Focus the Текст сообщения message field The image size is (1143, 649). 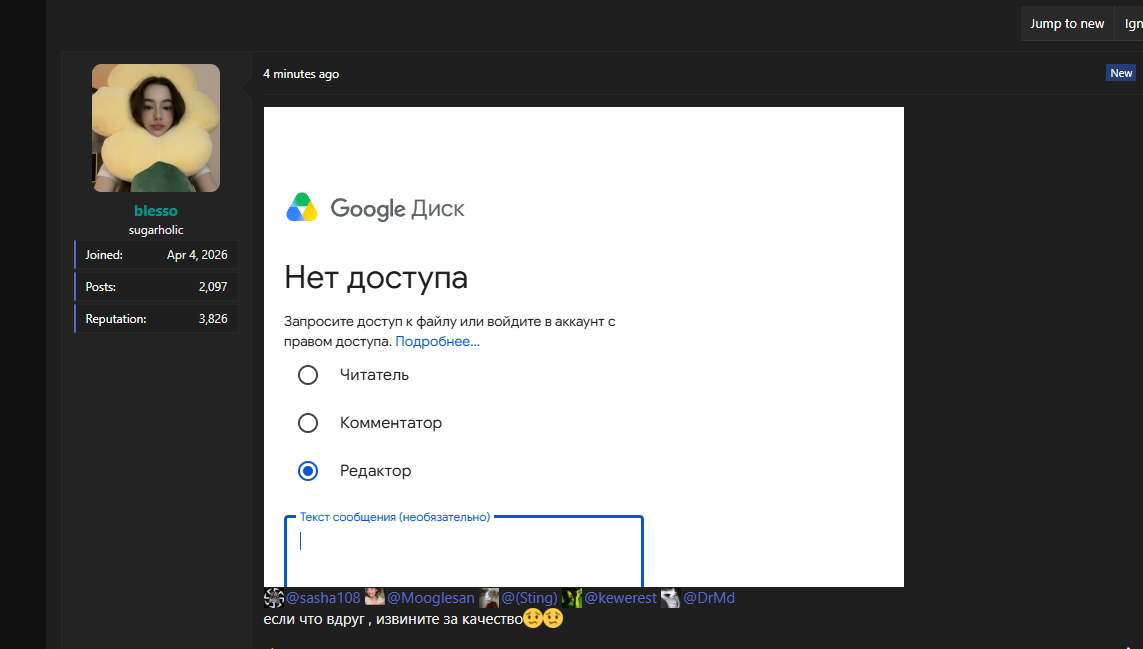[464, 551]
